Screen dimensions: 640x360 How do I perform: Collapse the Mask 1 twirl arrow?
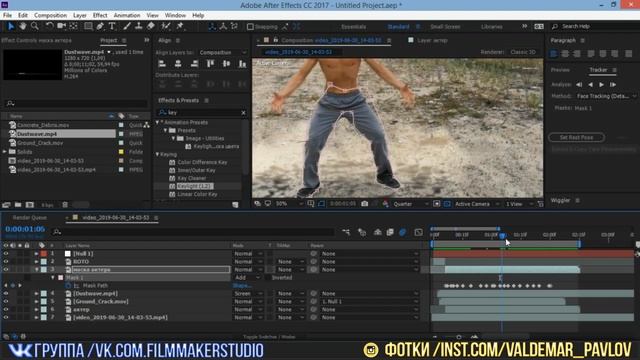click(x=53, y=278)
